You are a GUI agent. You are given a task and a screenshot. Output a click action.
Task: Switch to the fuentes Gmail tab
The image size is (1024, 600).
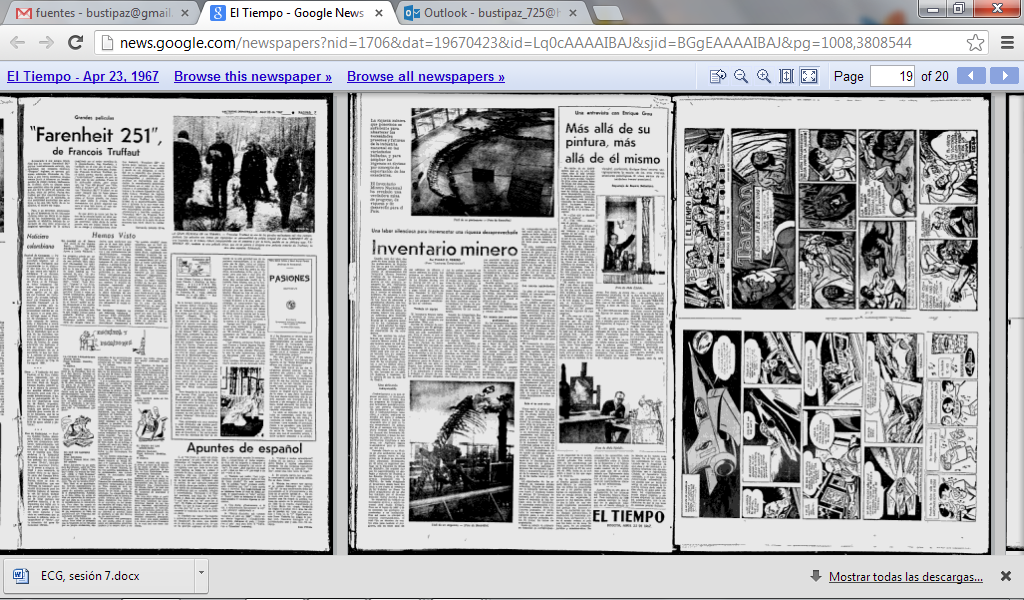102,13
